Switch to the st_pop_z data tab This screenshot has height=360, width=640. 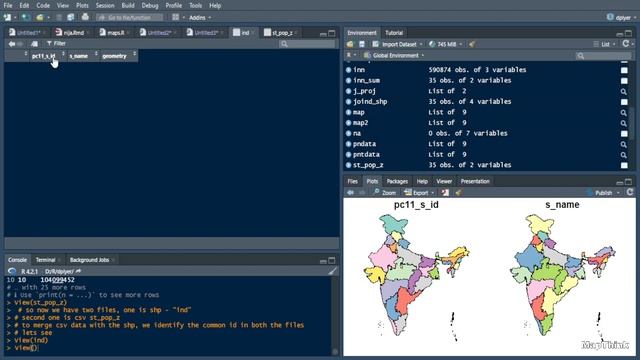pyautogui.click(x=282, y=33)
